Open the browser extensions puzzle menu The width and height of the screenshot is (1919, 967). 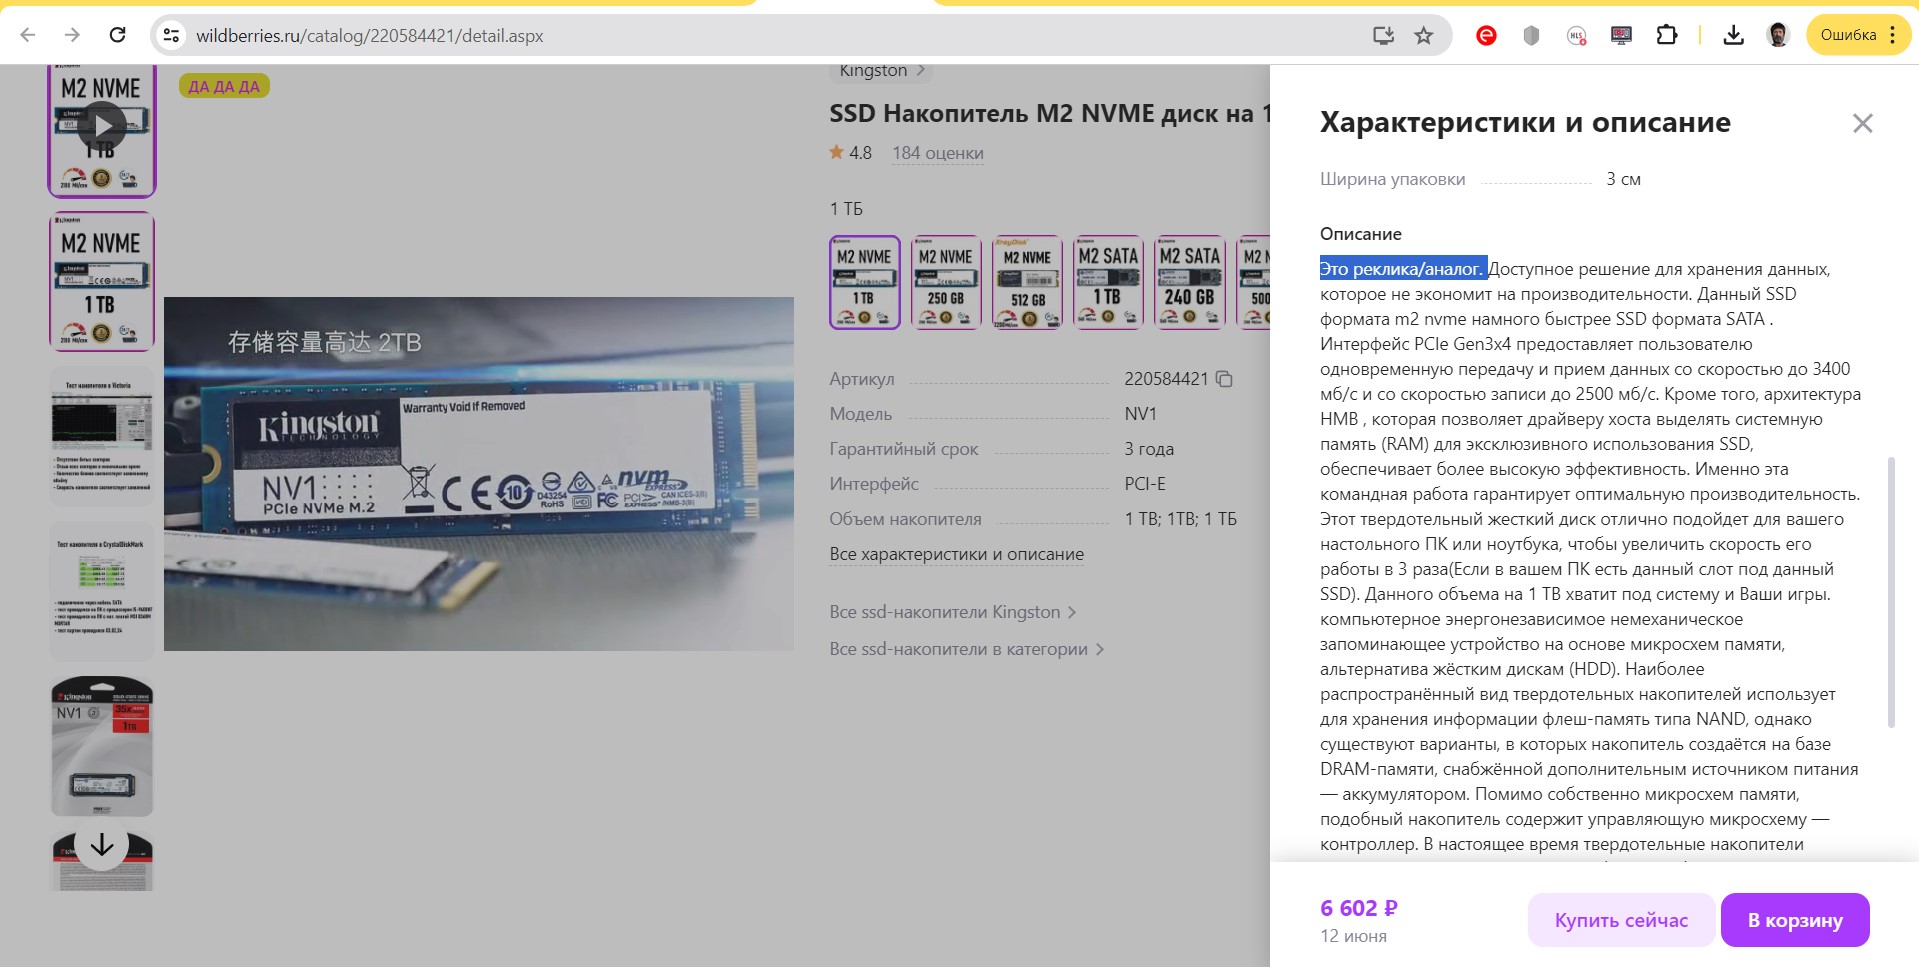[x=1666, y=35]
